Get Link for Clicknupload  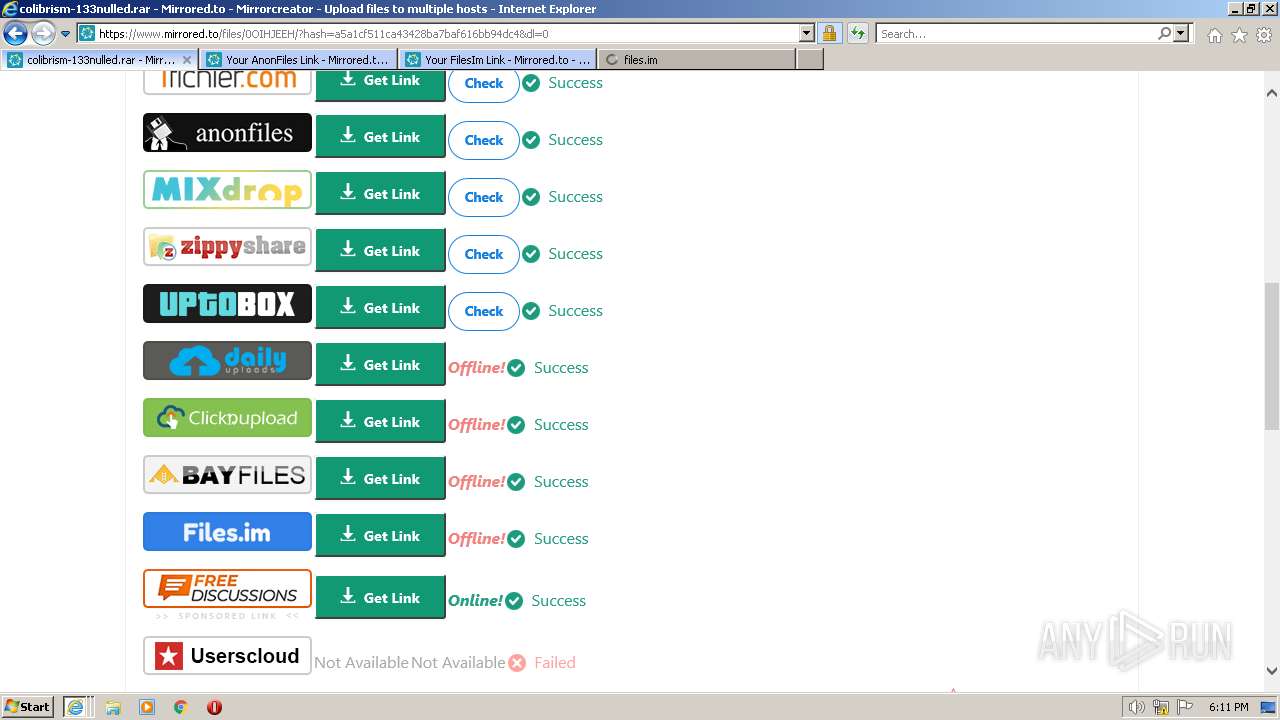[380, 422]
